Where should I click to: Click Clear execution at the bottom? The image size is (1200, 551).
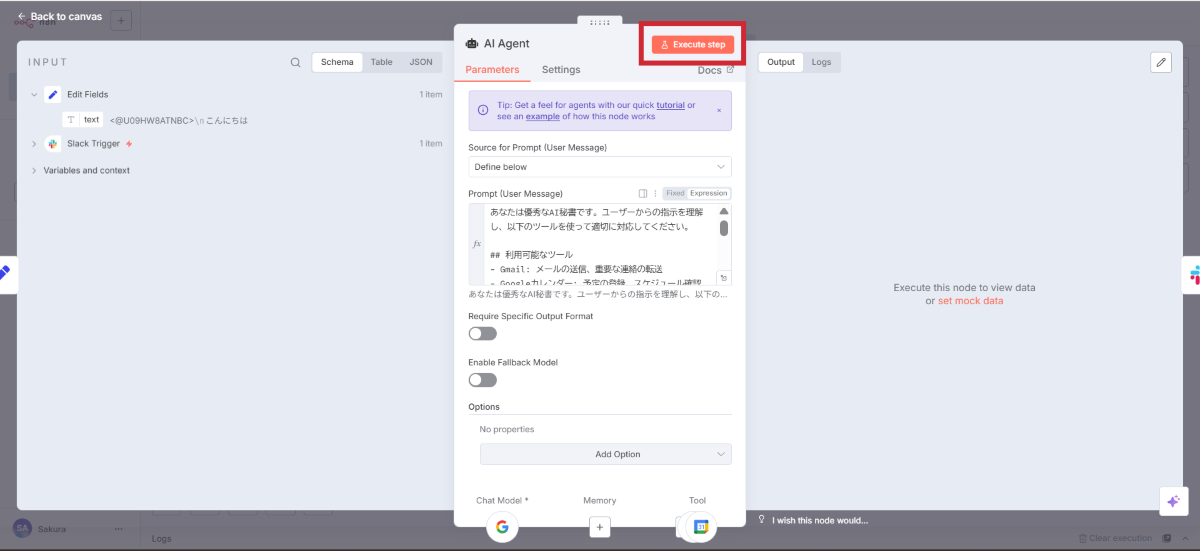pyautogui.click(x=1121, y=538)
